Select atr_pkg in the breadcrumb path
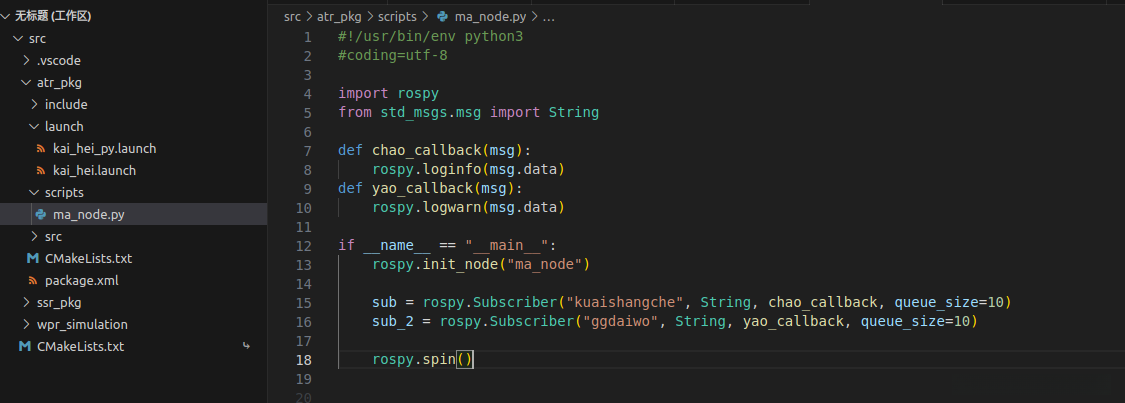This screenshot has width=1125, height=403. (x=337, y=16)
